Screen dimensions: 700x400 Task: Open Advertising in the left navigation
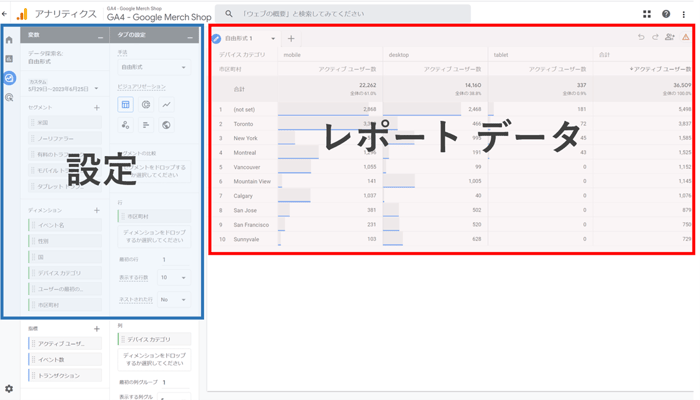(9, 97)
